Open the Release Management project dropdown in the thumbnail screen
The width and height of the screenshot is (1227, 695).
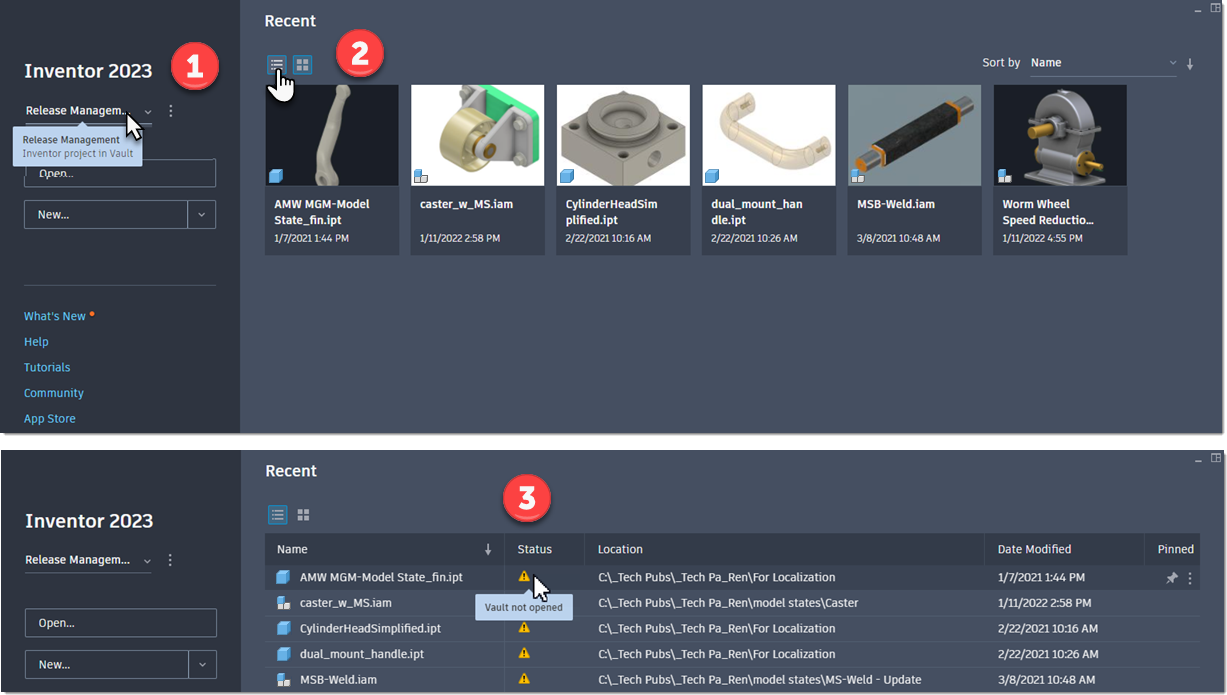[89, 111]
